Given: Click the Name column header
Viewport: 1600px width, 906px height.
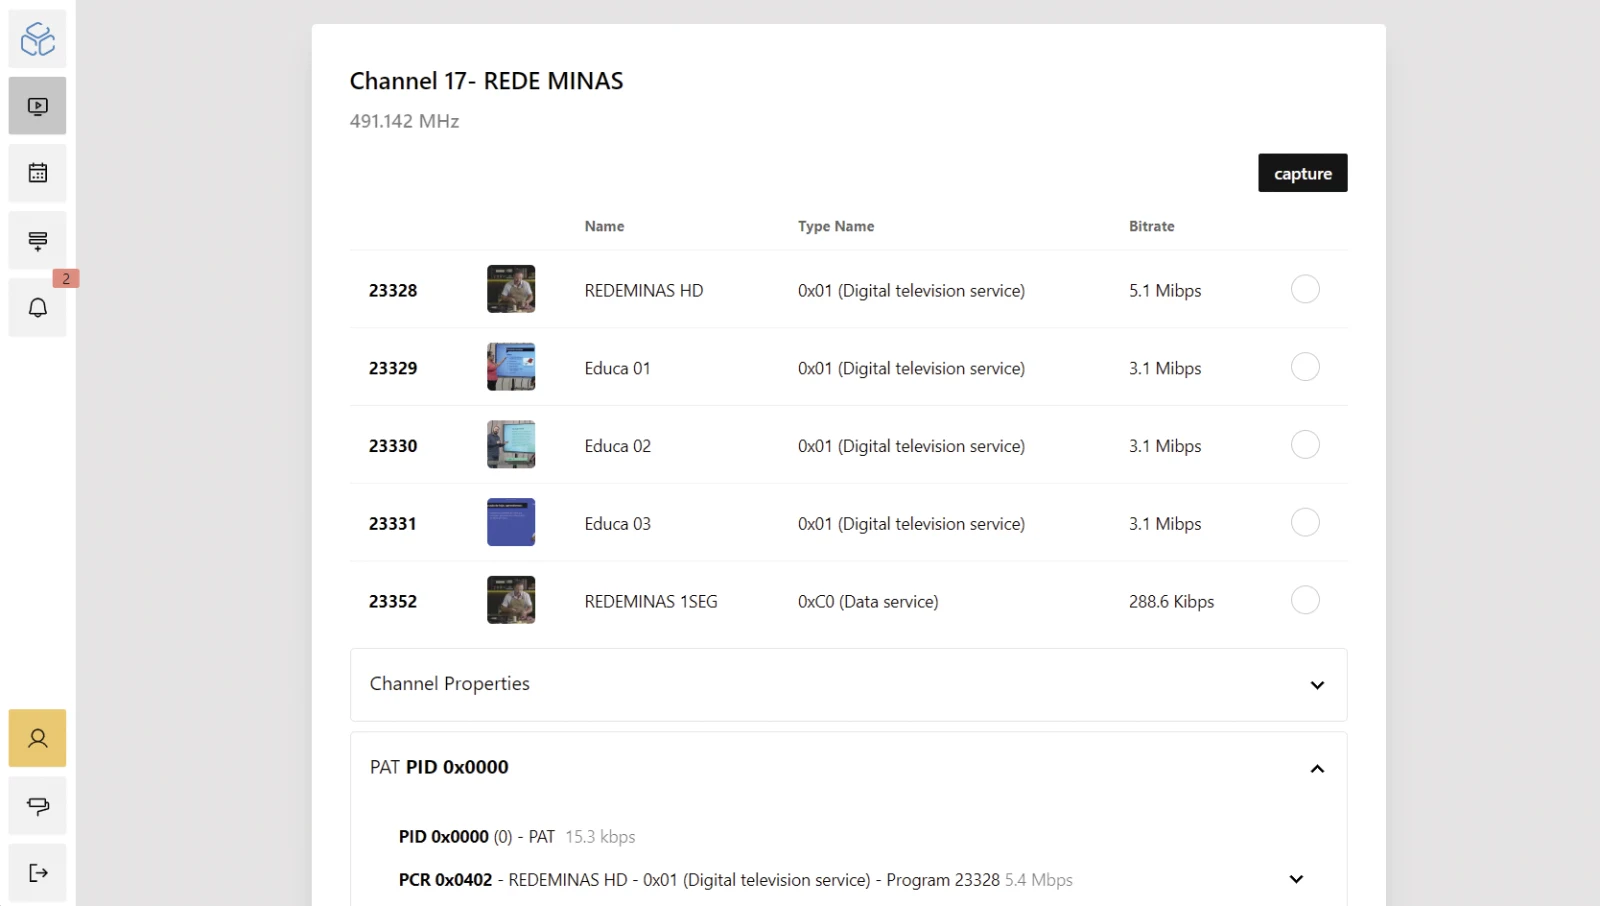Looking at the screenshot, I should tap(604, 226).
